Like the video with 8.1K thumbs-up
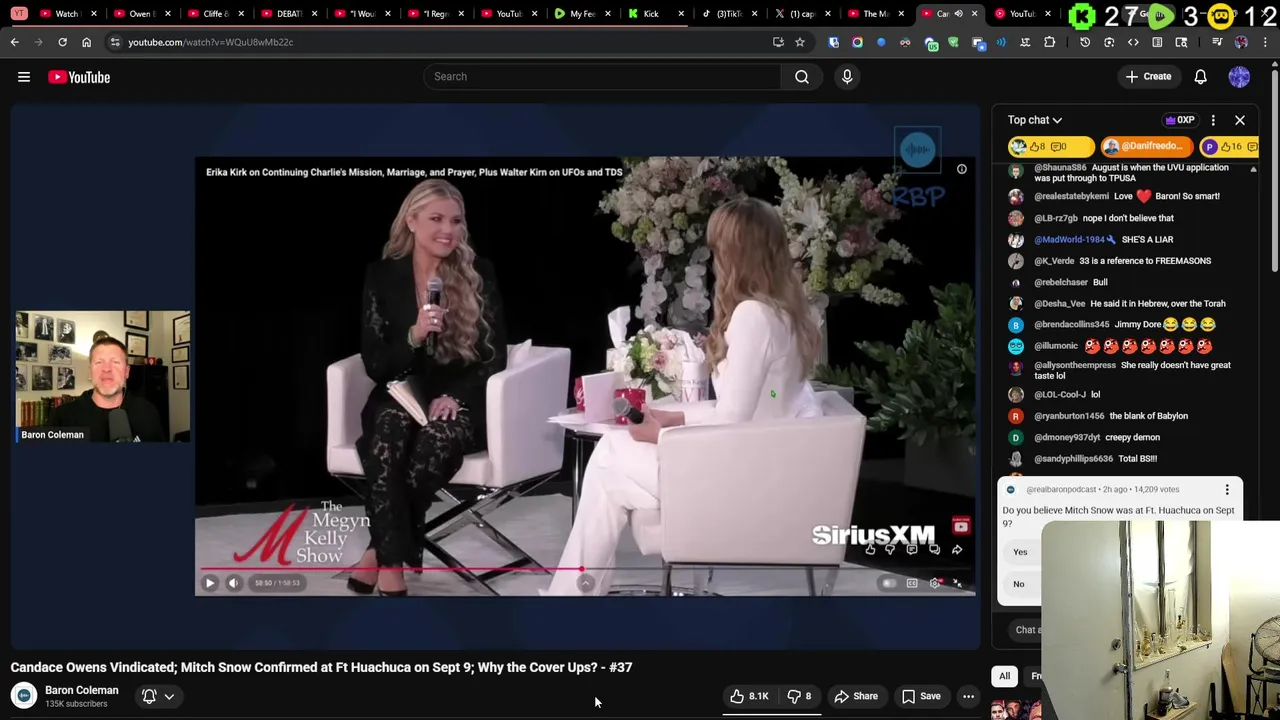 pos(749,696)
